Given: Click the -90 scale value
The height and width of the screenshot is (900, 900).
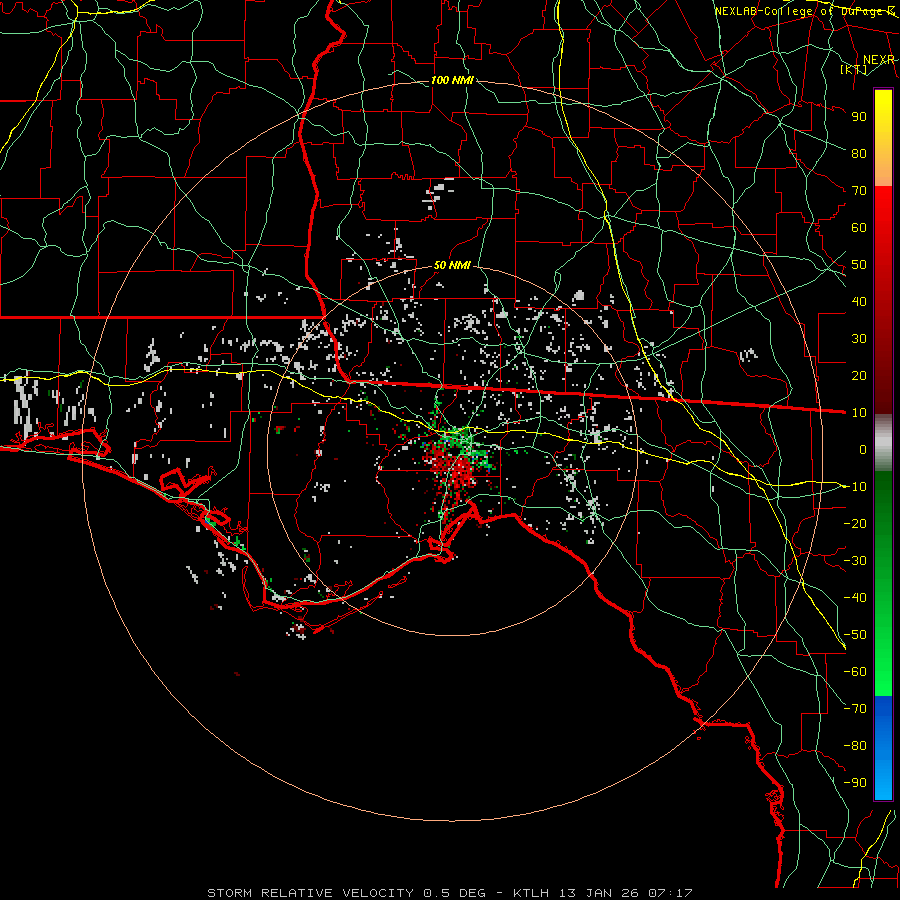Looking at the screenshot, I should tap(855, 783).
